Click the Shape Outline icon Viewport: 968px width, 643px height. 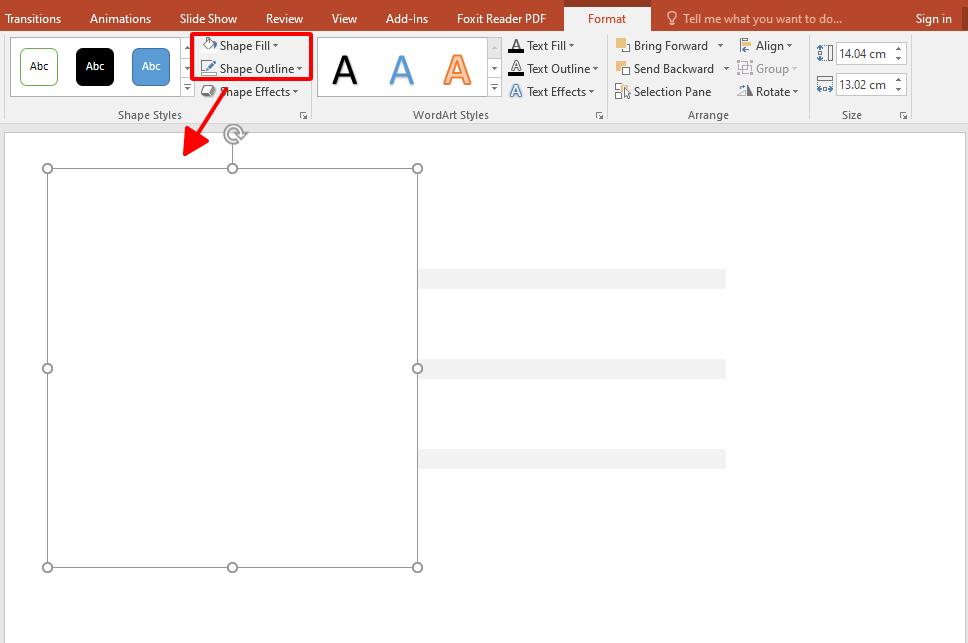click(x=211, y=68)
